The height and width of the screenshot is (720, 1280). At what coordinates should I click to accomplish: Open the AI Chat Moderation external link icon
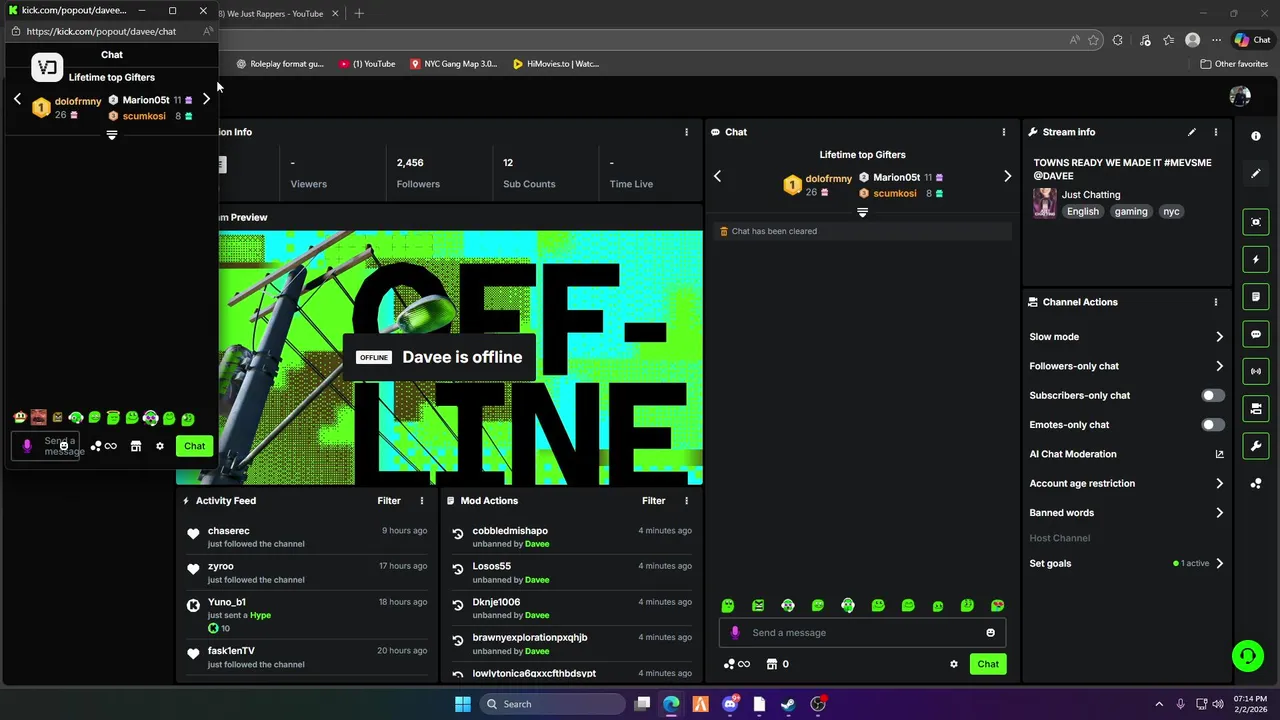pyautogui.click(x=1219, y=454)
